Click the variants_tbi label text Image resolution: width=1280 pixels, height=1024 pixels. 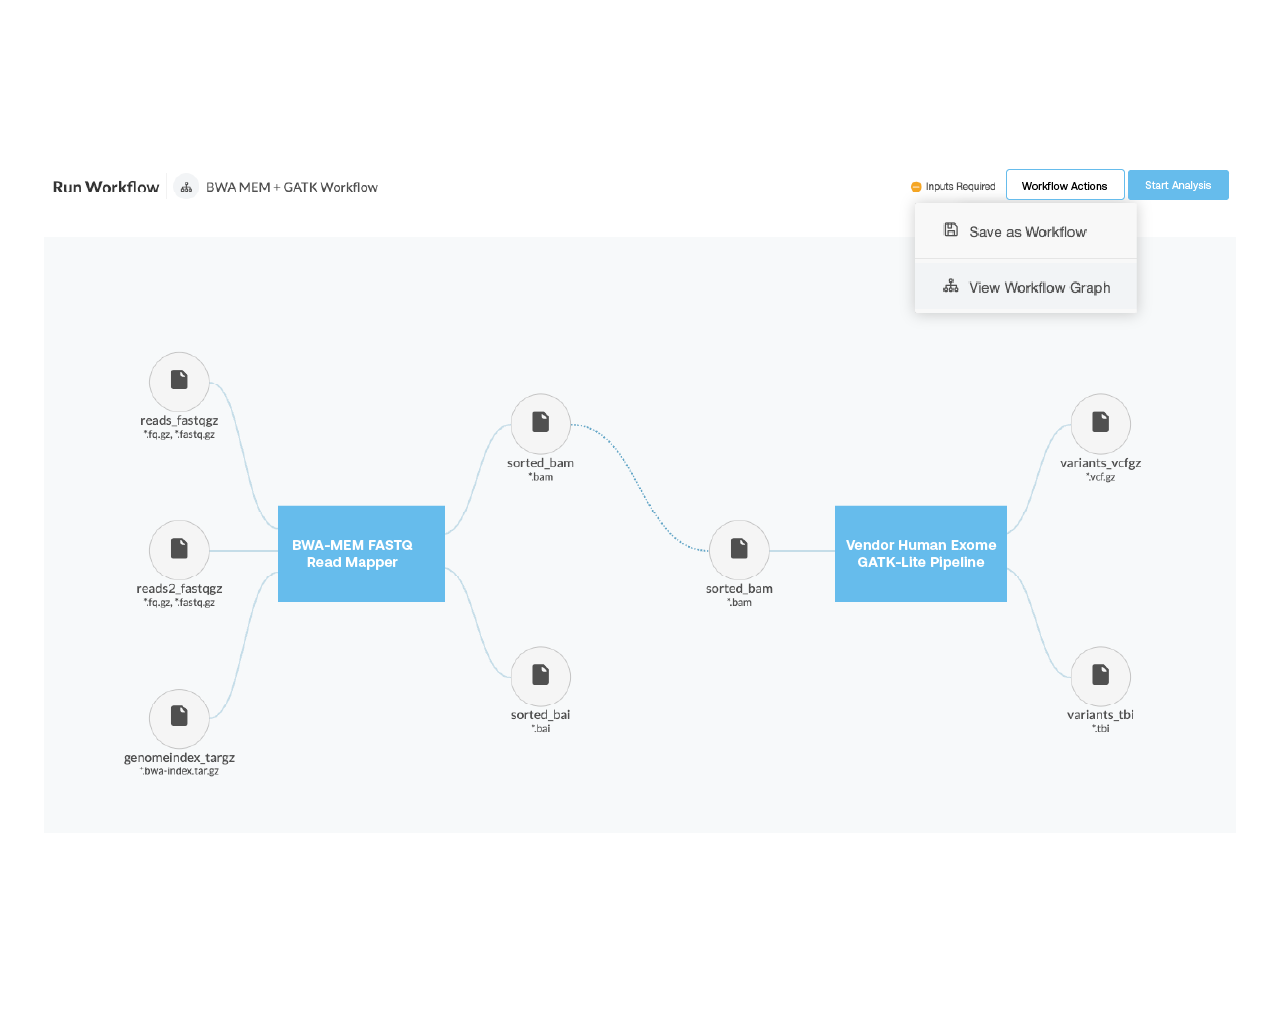[x=1100, y=715]
